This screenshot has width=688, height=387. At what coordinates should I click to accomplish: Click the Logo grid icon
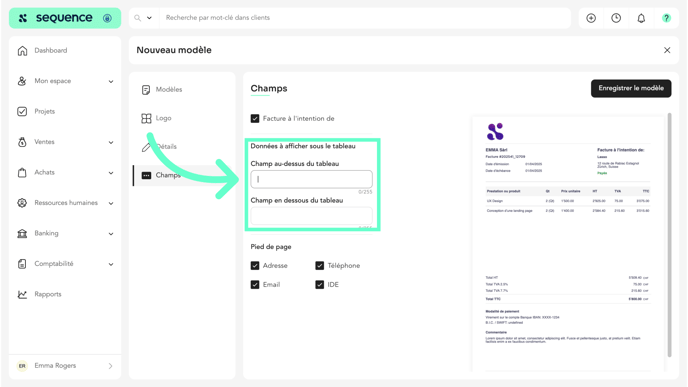[146, 118]
